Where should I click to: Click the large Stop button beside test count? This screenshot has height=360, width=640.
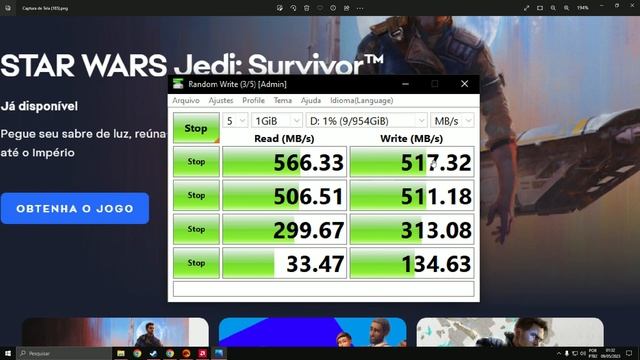pyautogui.click(x=196, y=128)
